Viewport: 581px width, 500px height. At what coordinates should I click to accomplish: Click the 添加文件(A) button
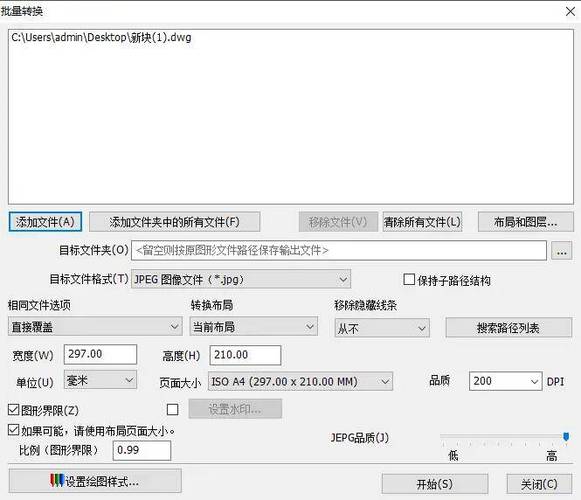[45, 222]
